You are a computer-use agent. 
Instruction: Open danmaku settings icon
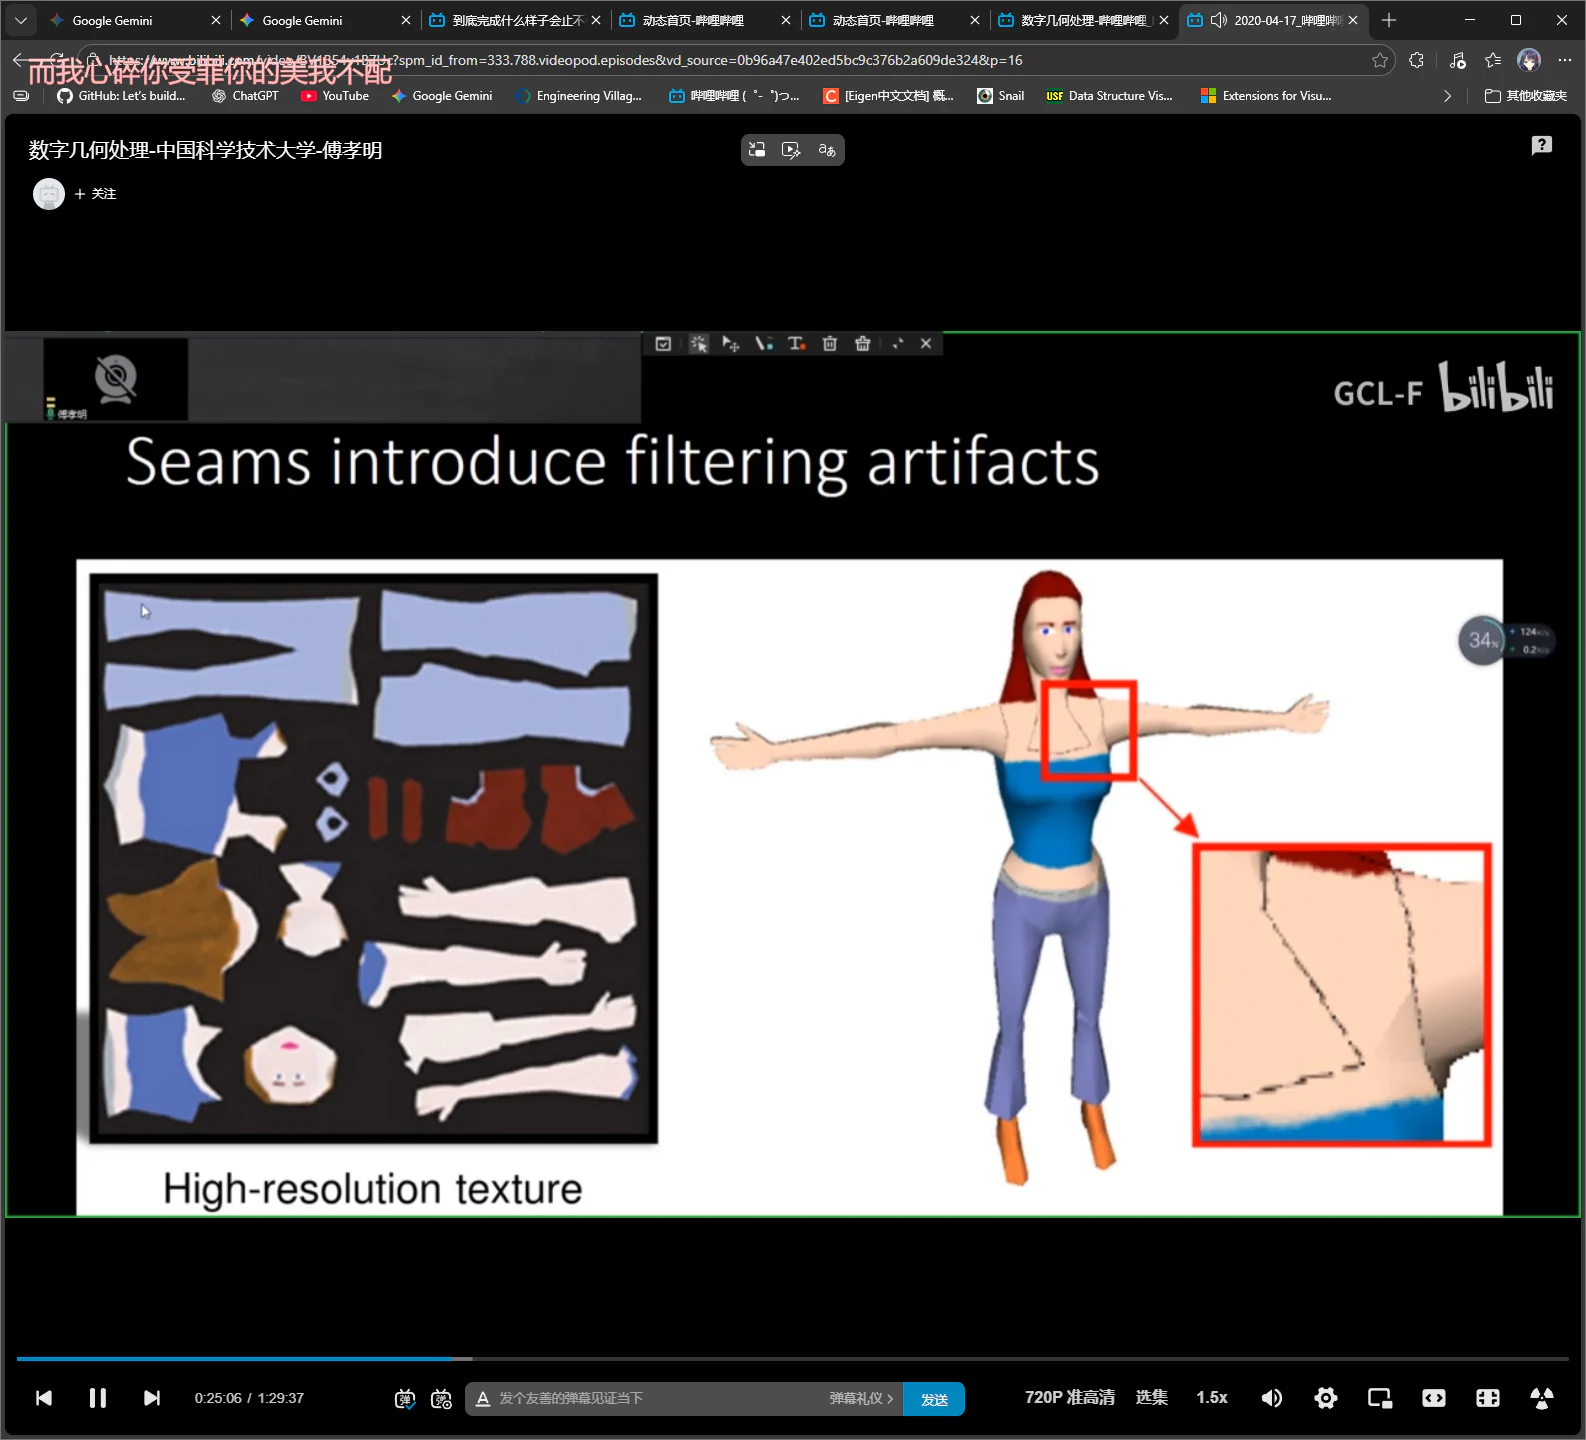point(441,1399)
